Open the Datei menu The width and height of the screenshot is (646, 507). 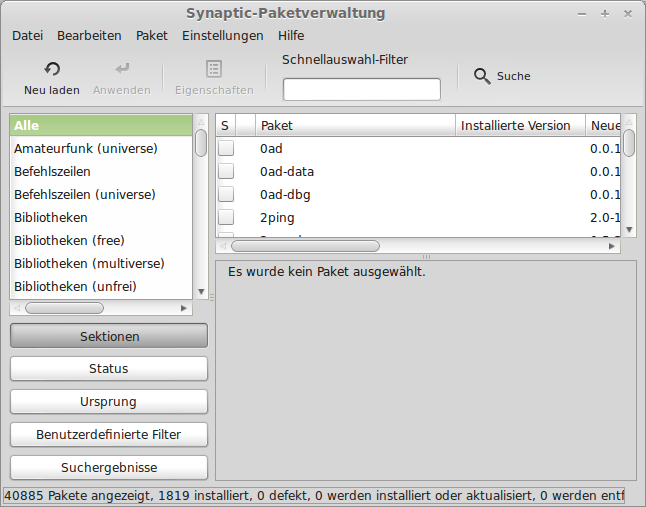click(x=28, y=36)
